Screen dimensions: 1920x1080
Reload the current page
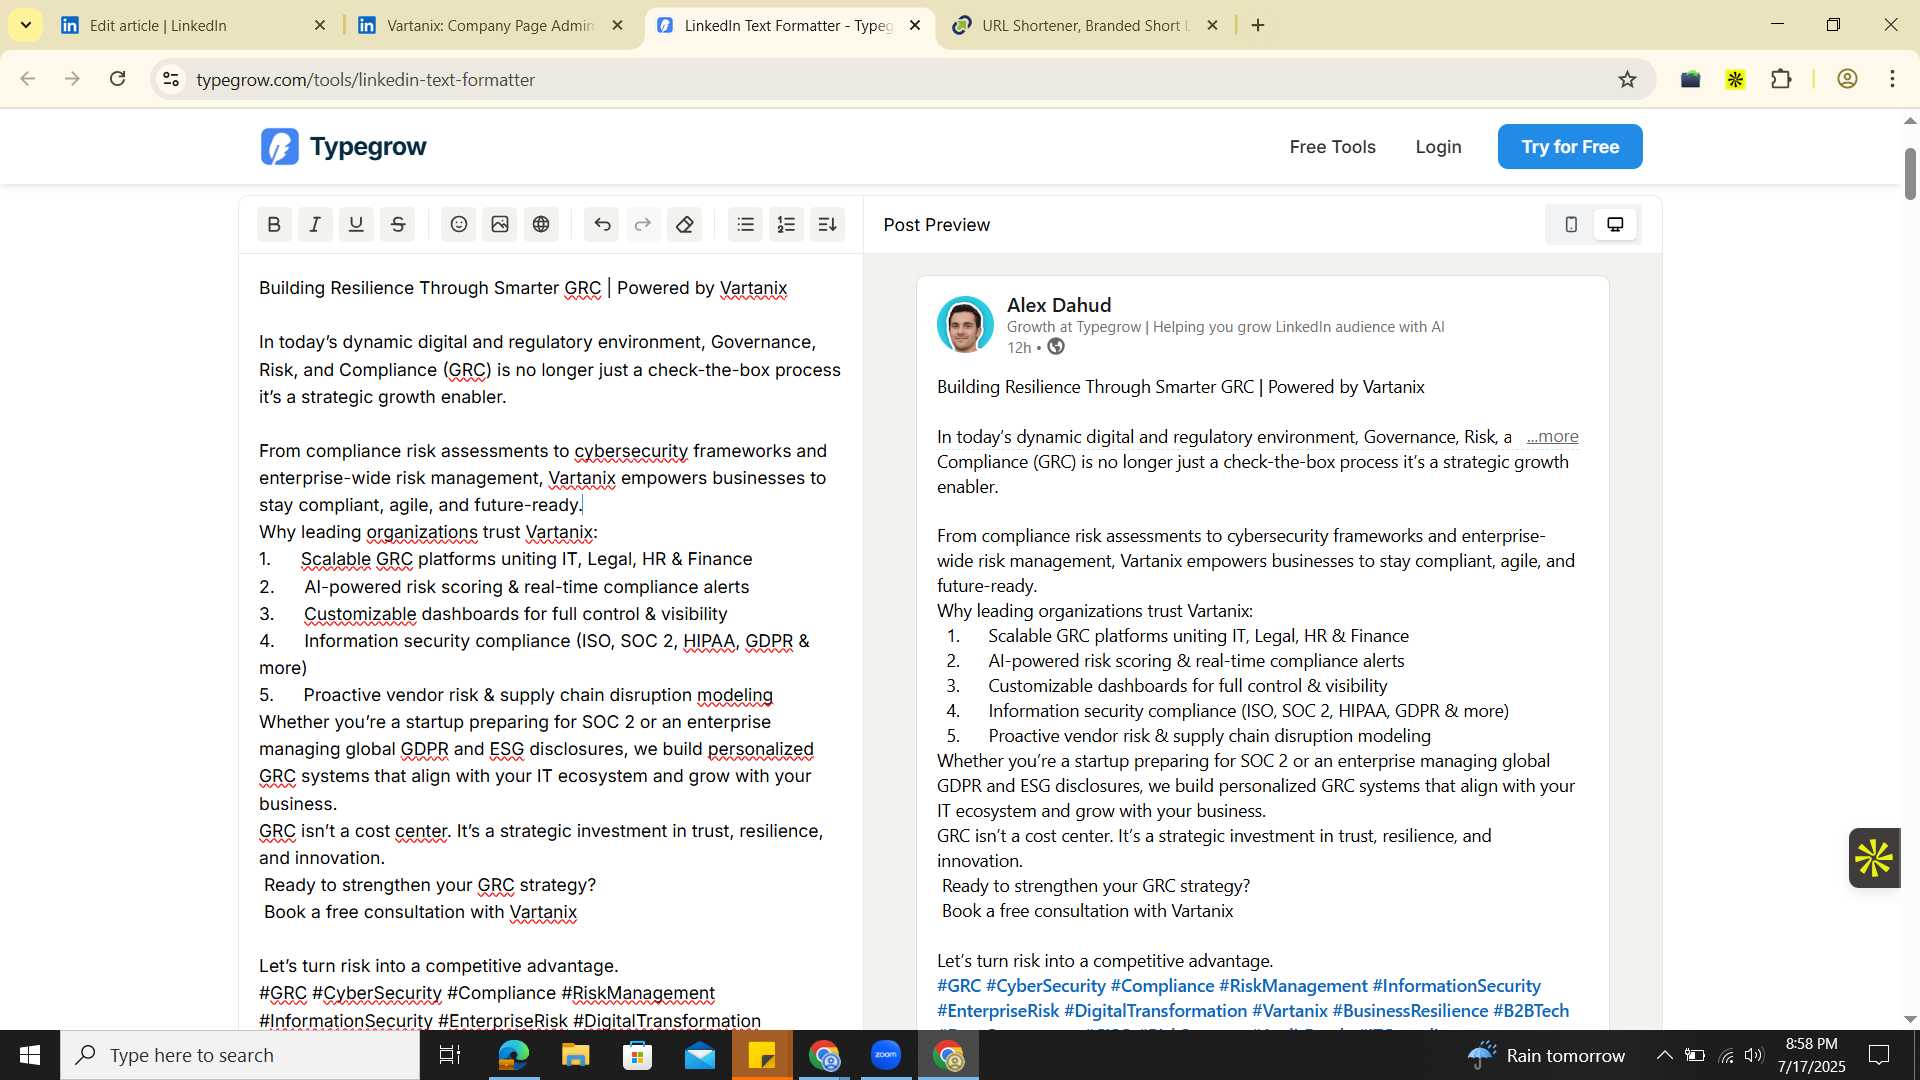pyautogui.click(x=117, y=79)
